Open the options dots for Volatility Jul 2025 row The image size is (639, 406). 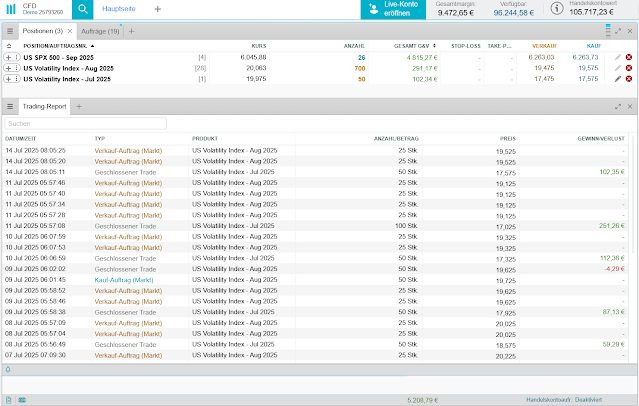click(17, 79)
